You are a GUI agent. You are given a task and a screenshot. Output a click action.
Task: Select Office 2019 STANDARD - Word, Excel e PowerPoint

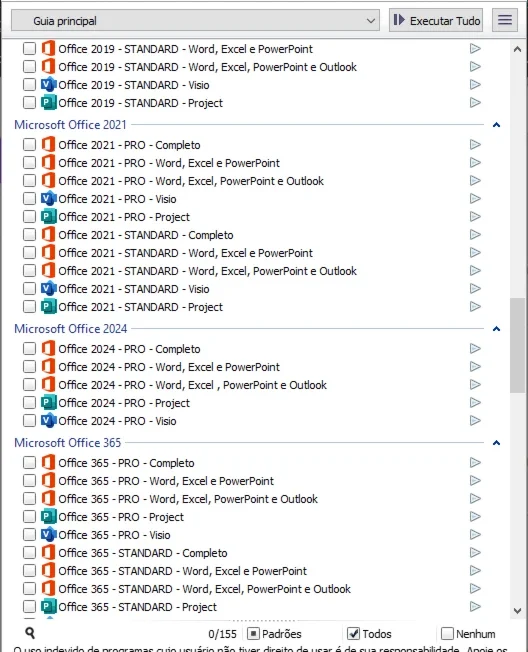click(x=185, y=49)
